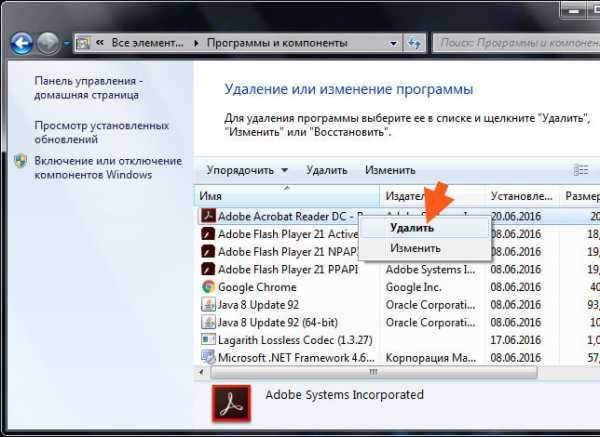Sort by the «Имя» column header

(287, 196)
